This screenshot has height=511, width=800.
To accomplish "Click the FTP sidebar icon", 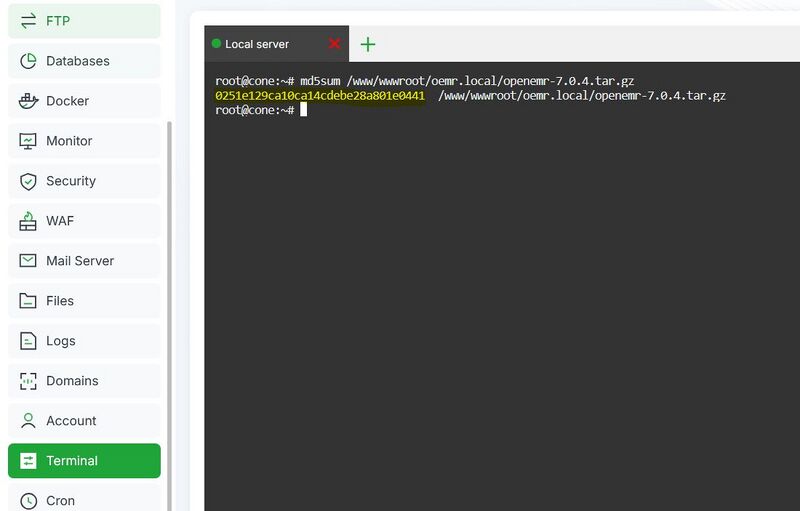I will coord(28,21).
